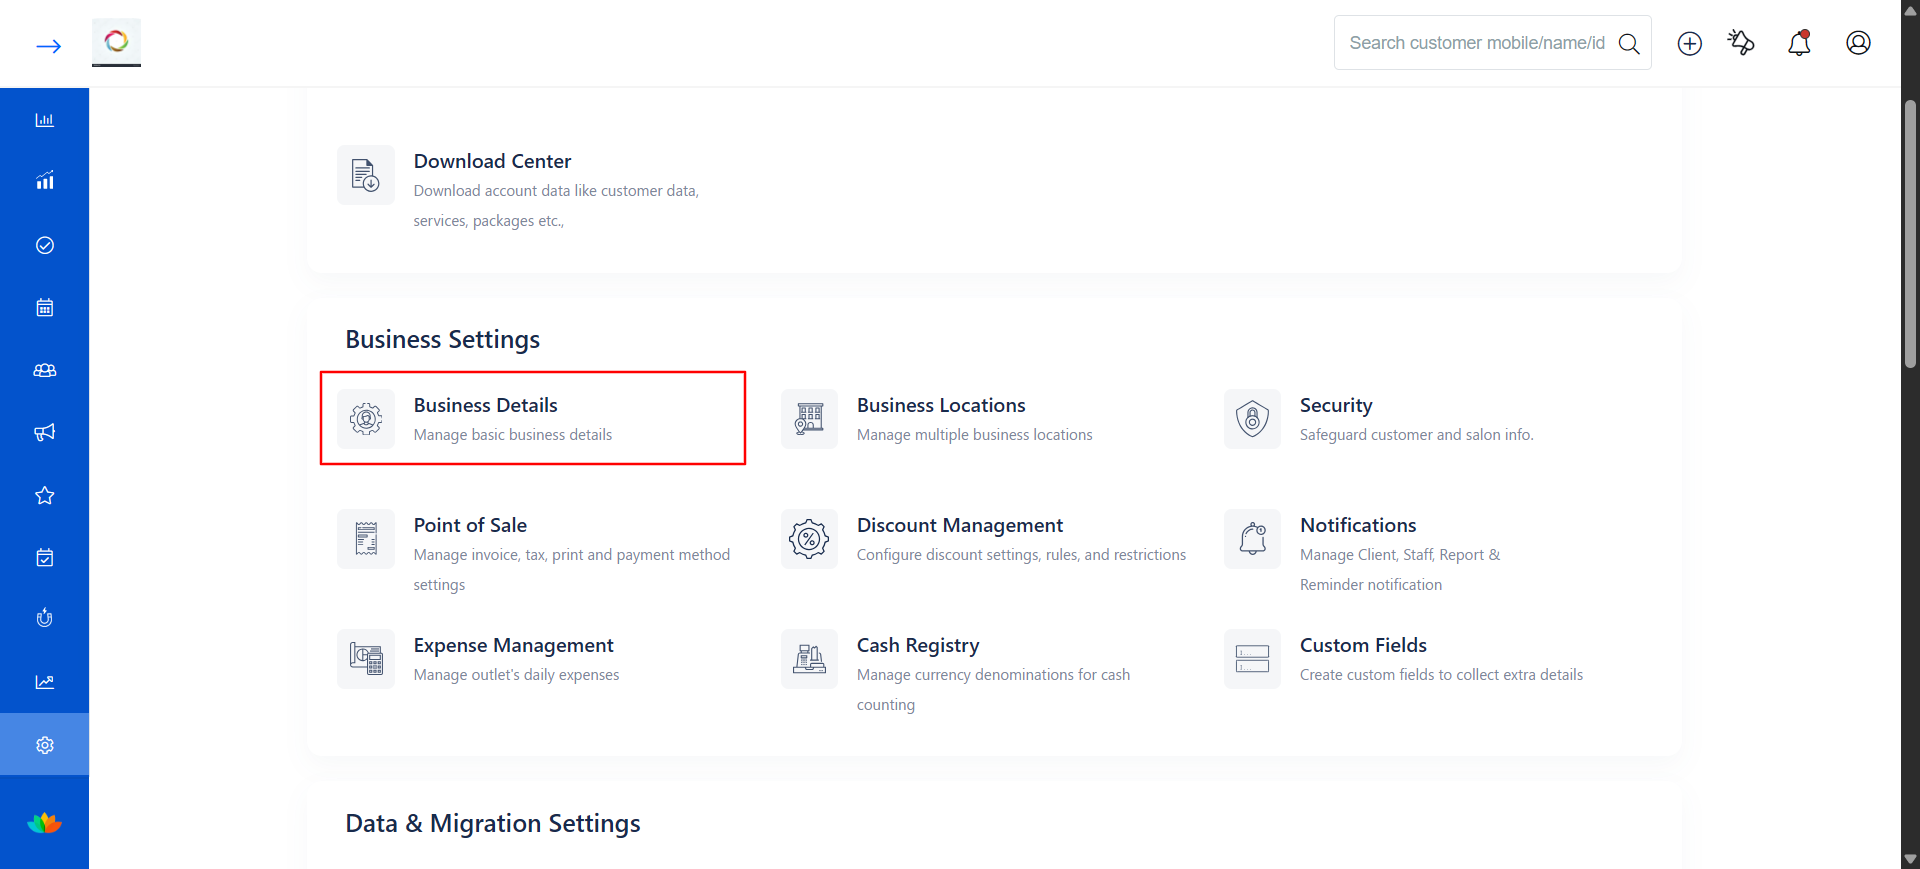Click 'Create custom fields to collect extra details'

(1441, 675)
